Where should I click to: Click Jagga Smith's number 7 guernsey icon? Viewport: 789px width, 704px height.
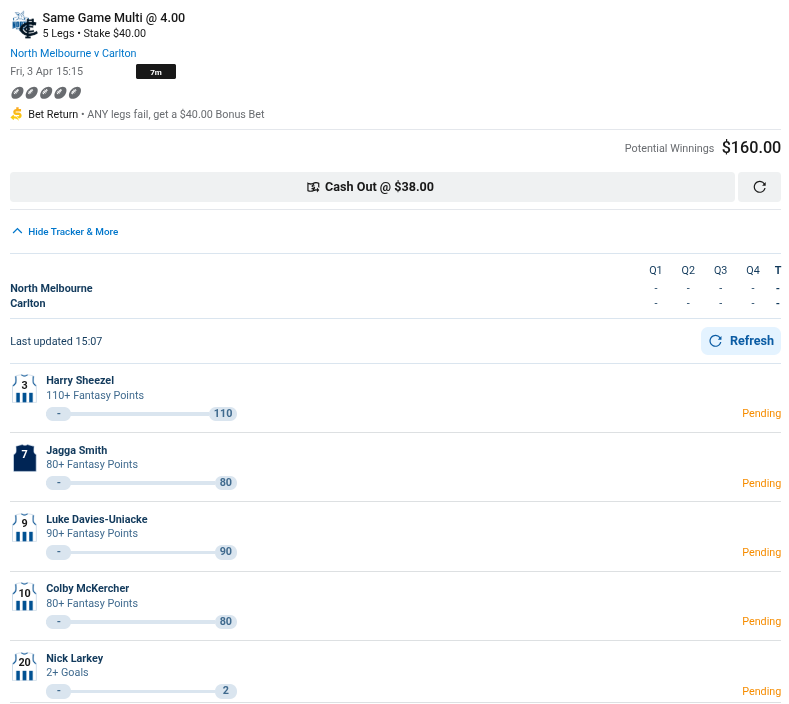(x=24, y=458)
